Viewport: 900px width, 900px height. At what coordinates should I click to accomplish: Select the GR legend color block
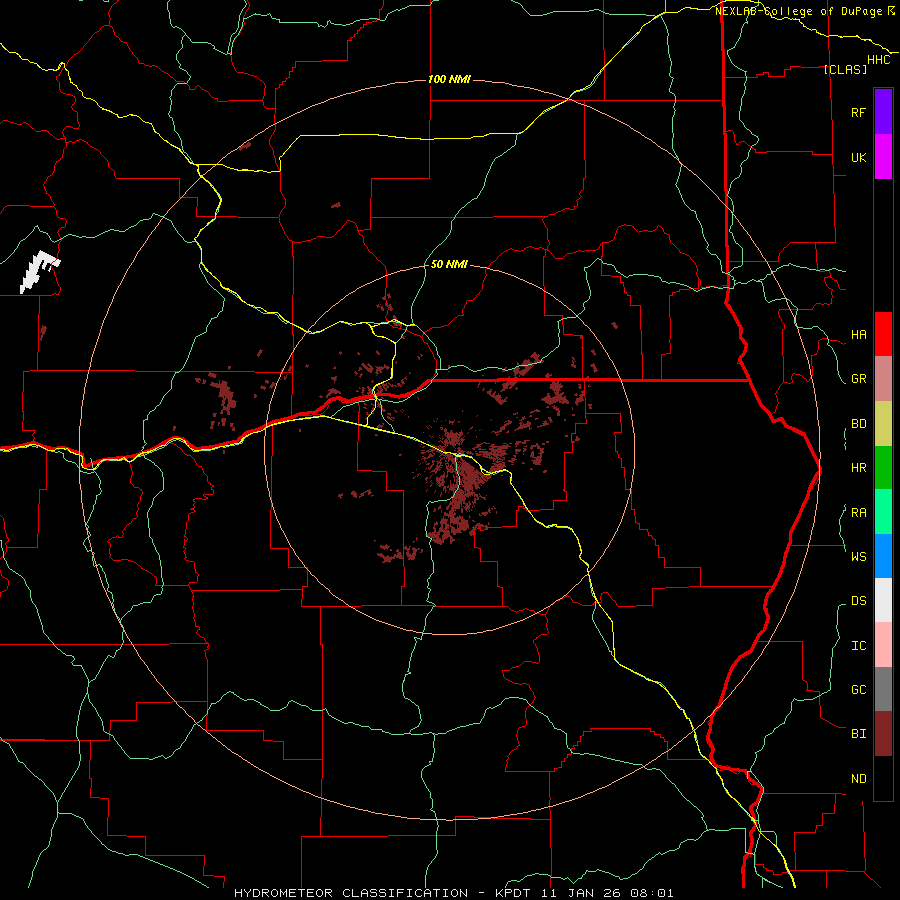883,379
